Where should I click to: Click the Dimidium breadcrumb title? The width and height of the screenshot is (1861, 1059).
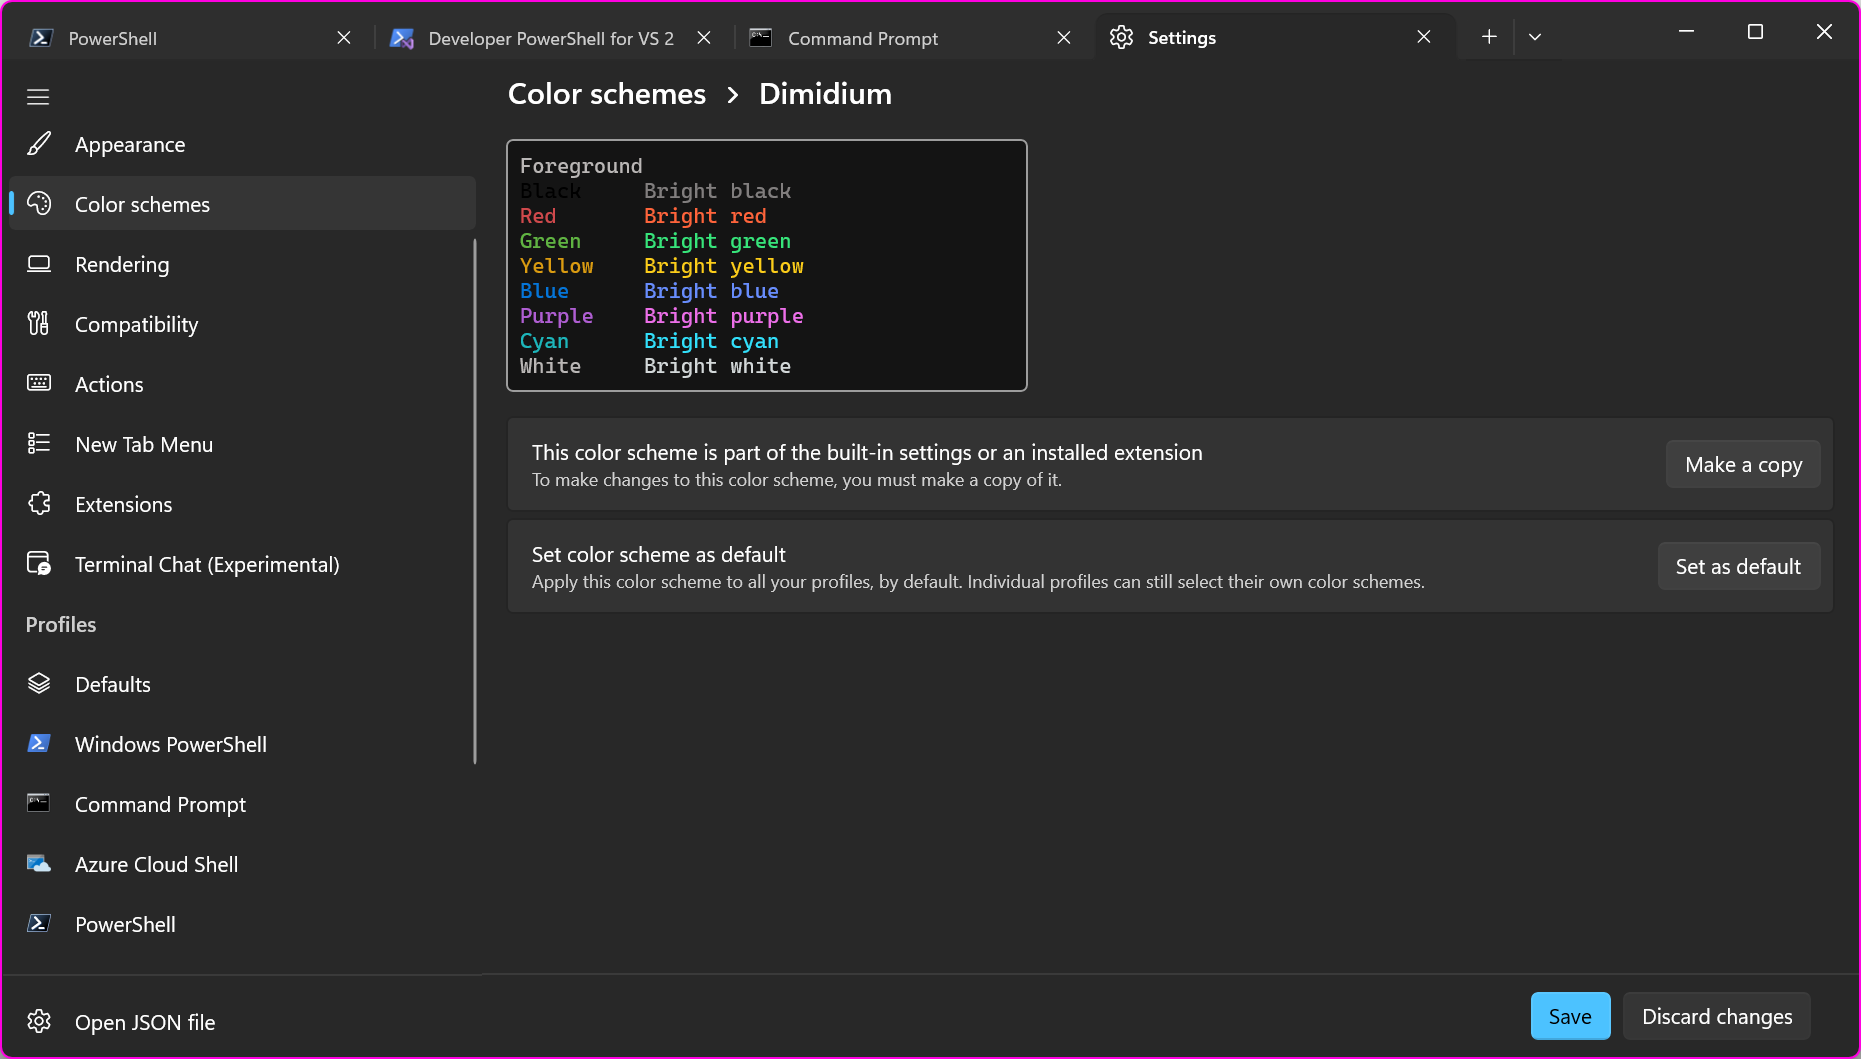pos(825,94)
